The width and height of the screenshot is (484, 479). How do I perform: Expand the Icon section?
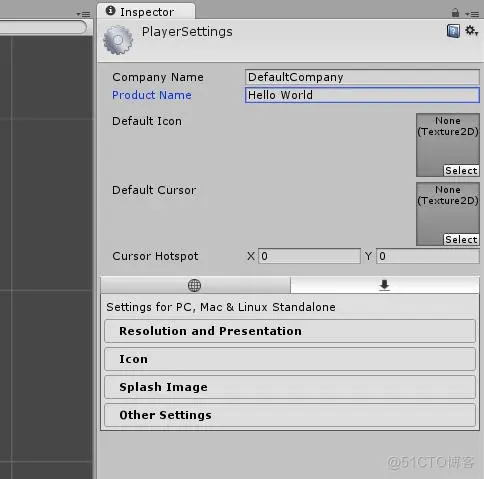pos(290,359)
